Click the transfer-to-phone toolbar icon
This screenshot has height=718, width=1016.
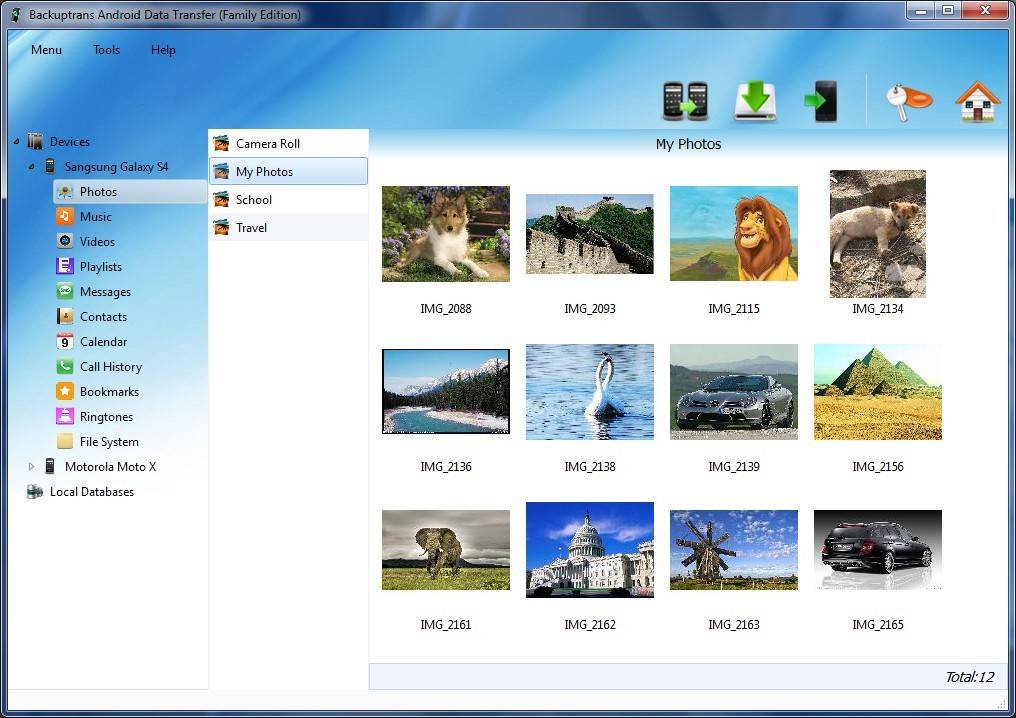coord(822,101)
